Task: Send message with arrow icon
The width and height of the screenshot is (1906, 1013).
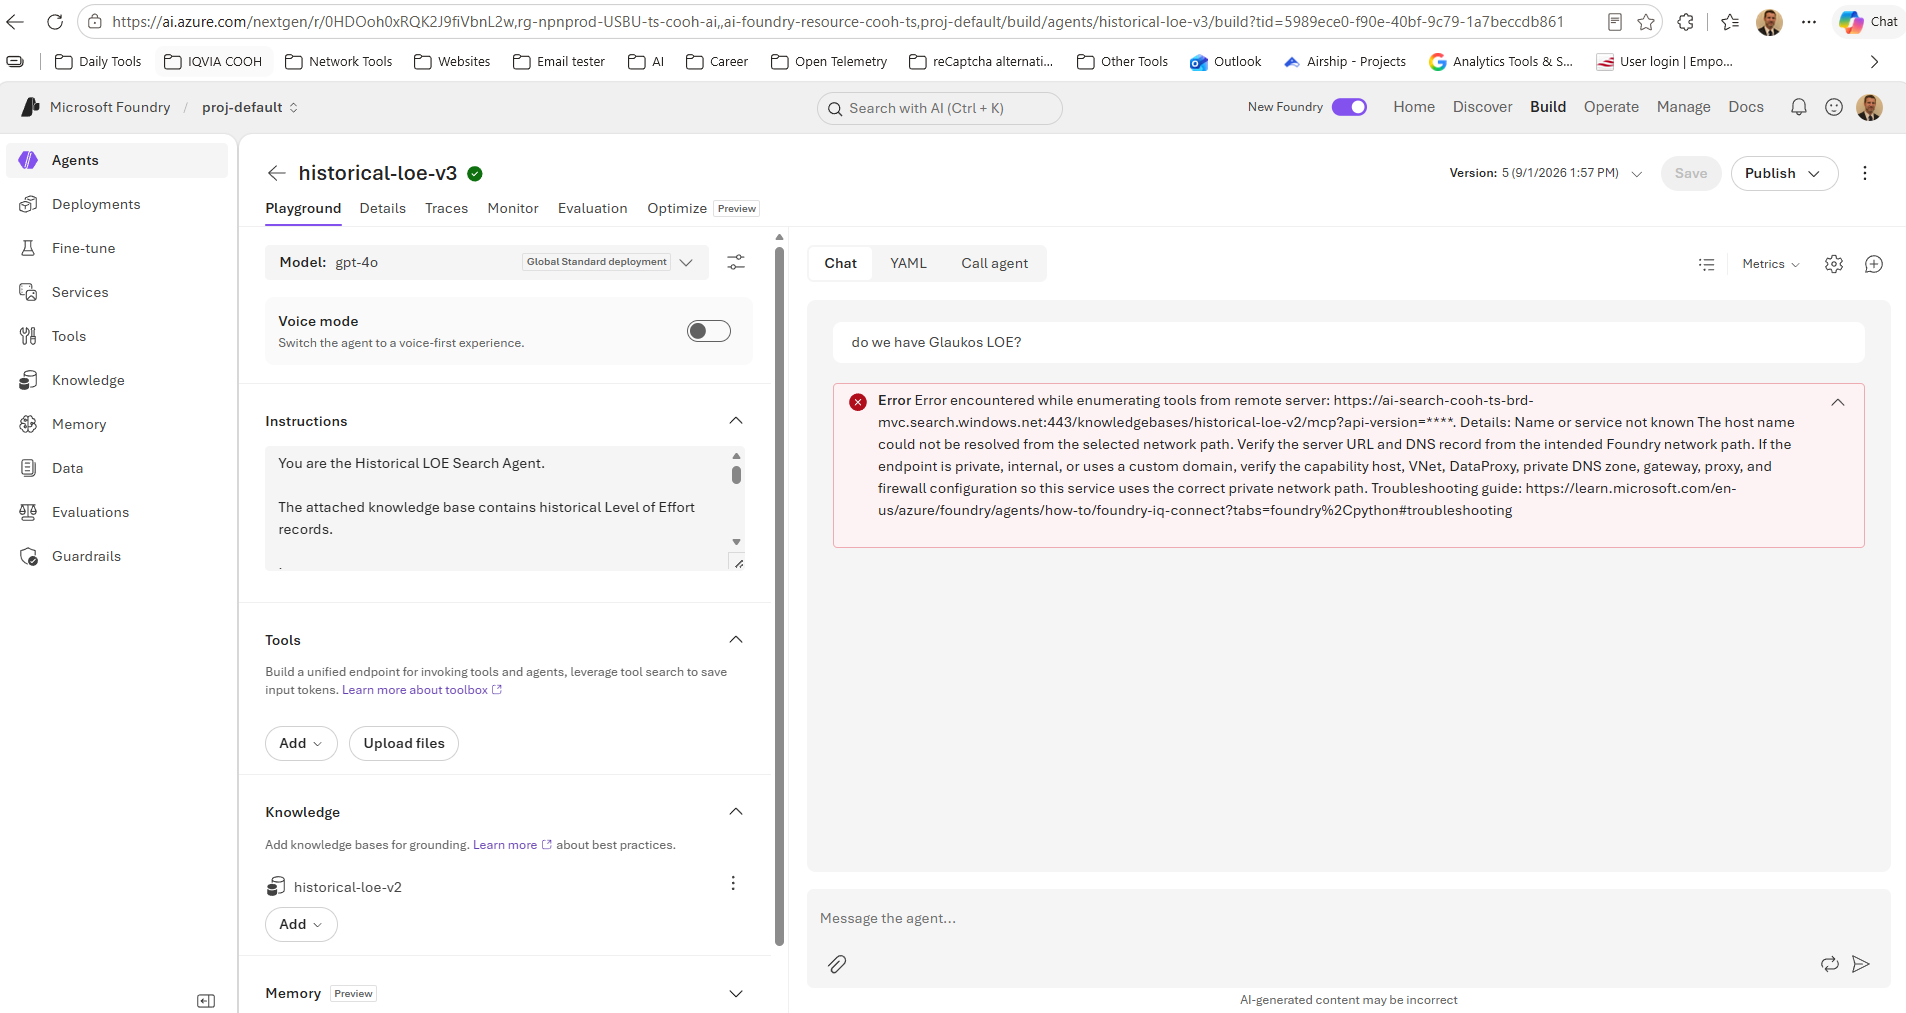Action: click(1861, 964)
